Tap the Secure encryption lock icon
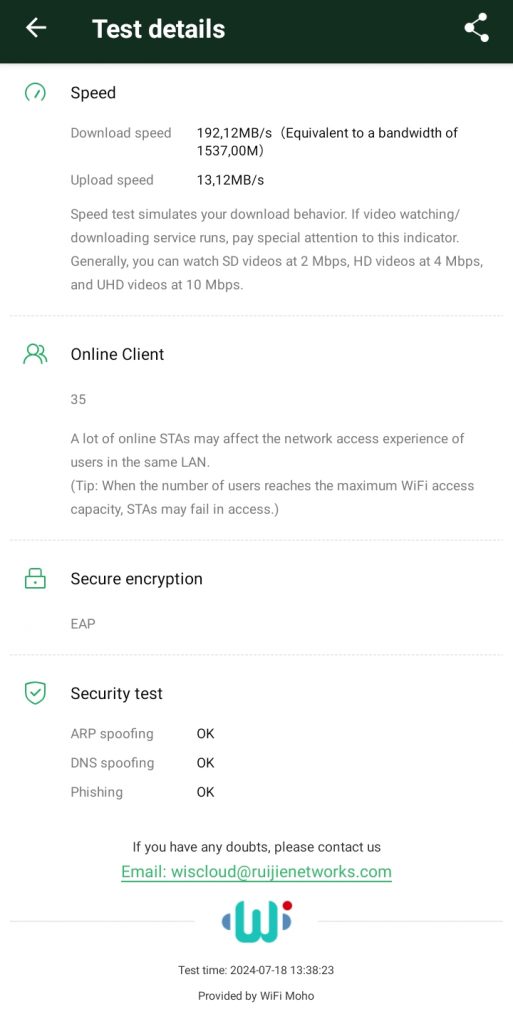The width and height of the screenshot is (513, 1024). pos(35,579)
